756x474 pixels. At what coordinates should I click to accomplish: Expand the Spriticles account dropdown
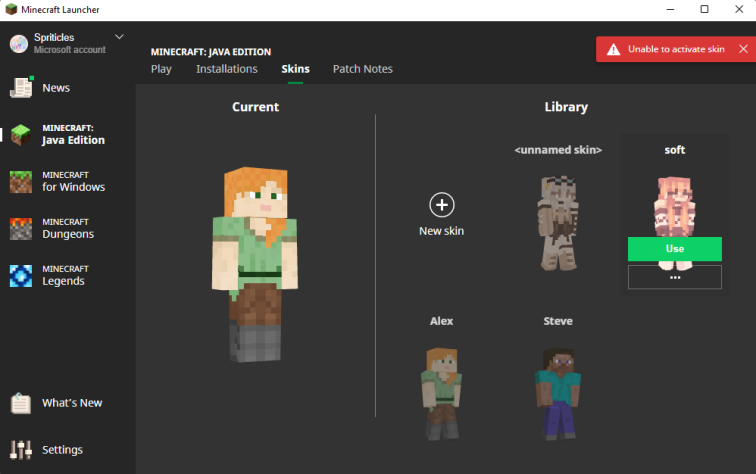coord(120,37)
